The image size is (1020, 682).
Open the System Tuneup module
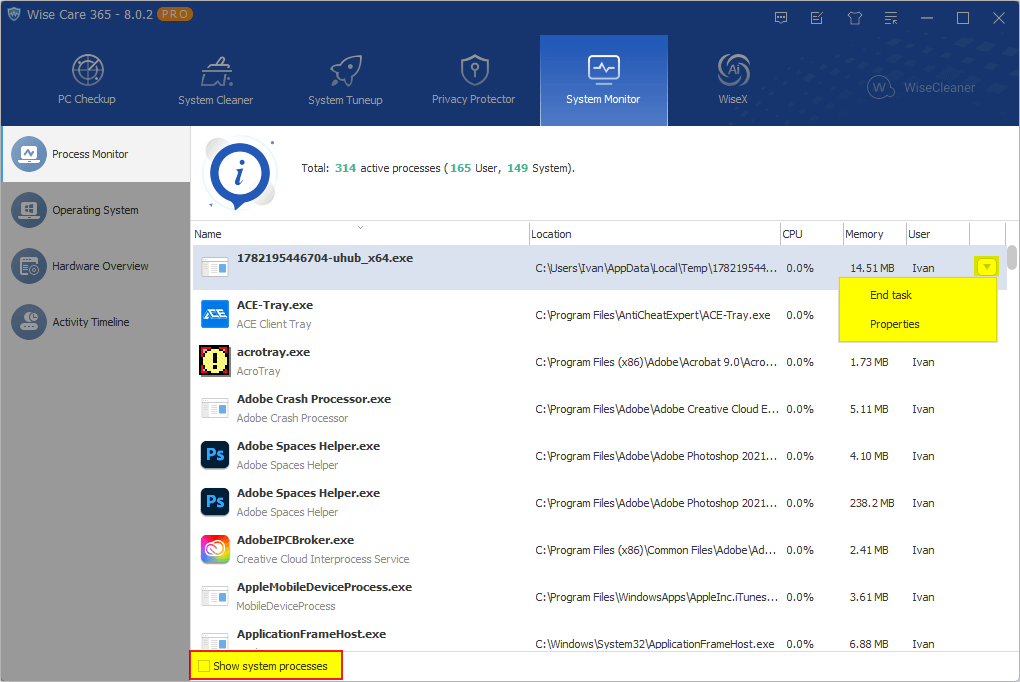[x=345, y=80]
